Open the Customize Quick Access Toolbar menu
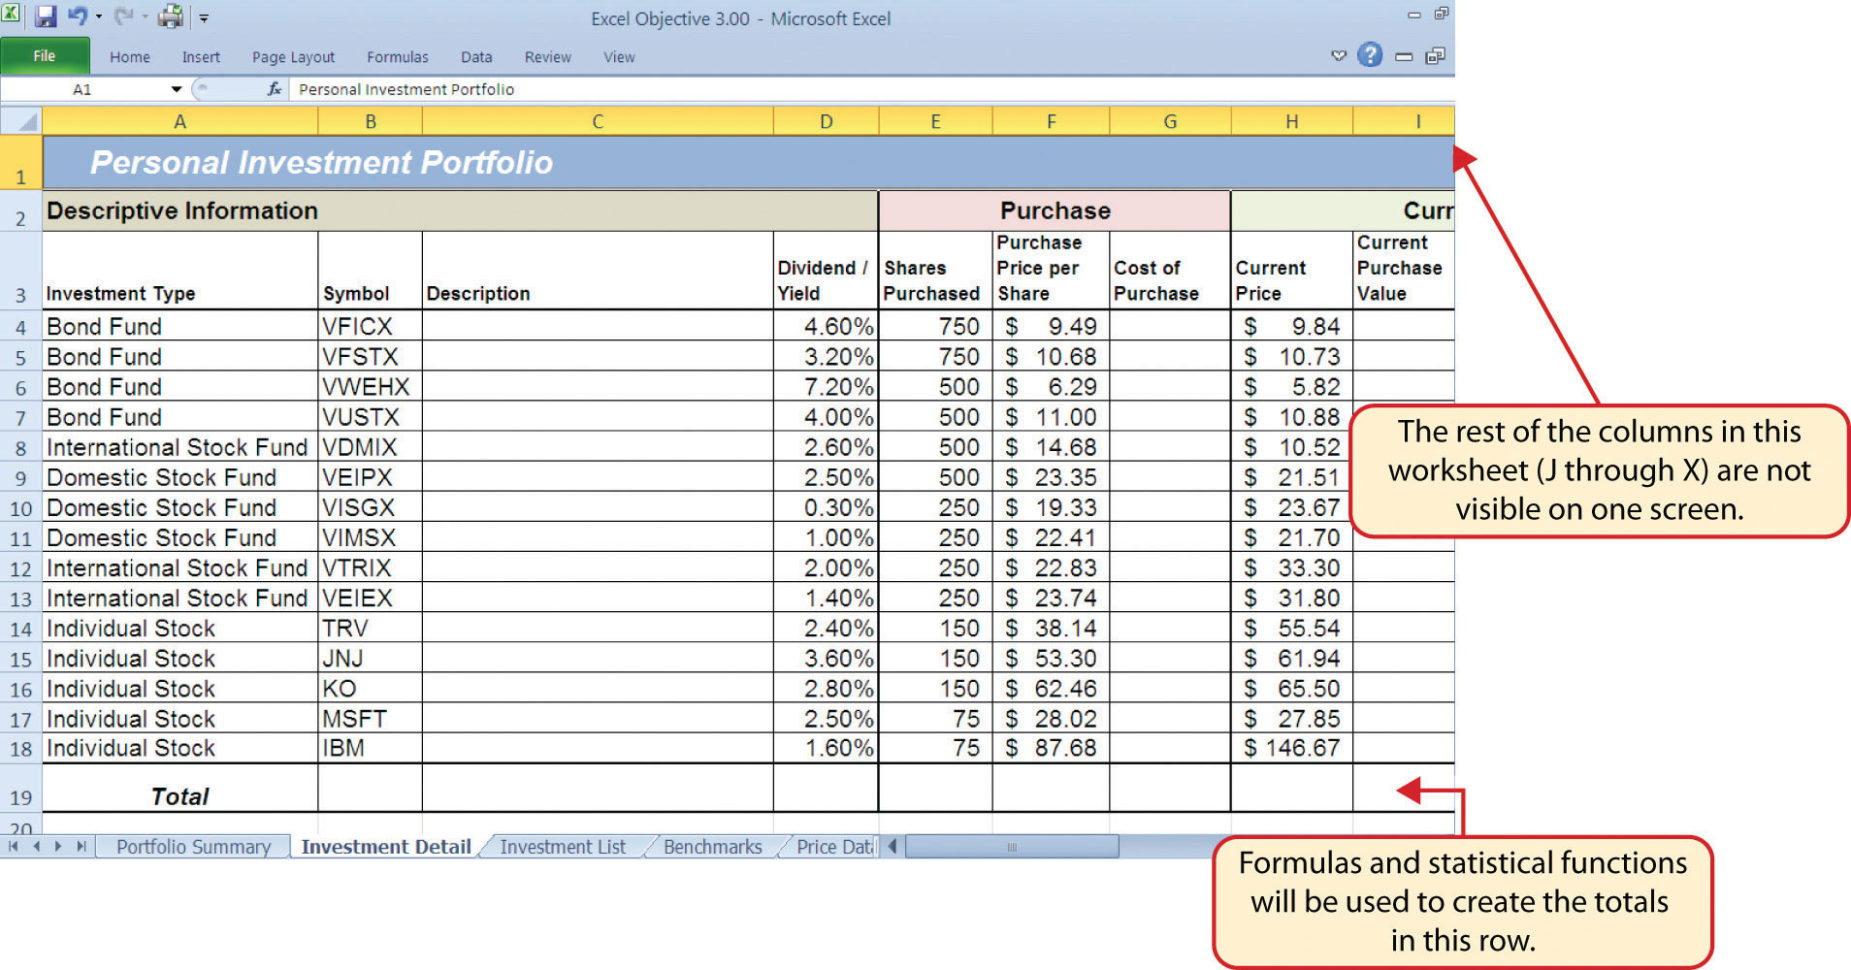The image size is (1851, 970). [203, 17]
